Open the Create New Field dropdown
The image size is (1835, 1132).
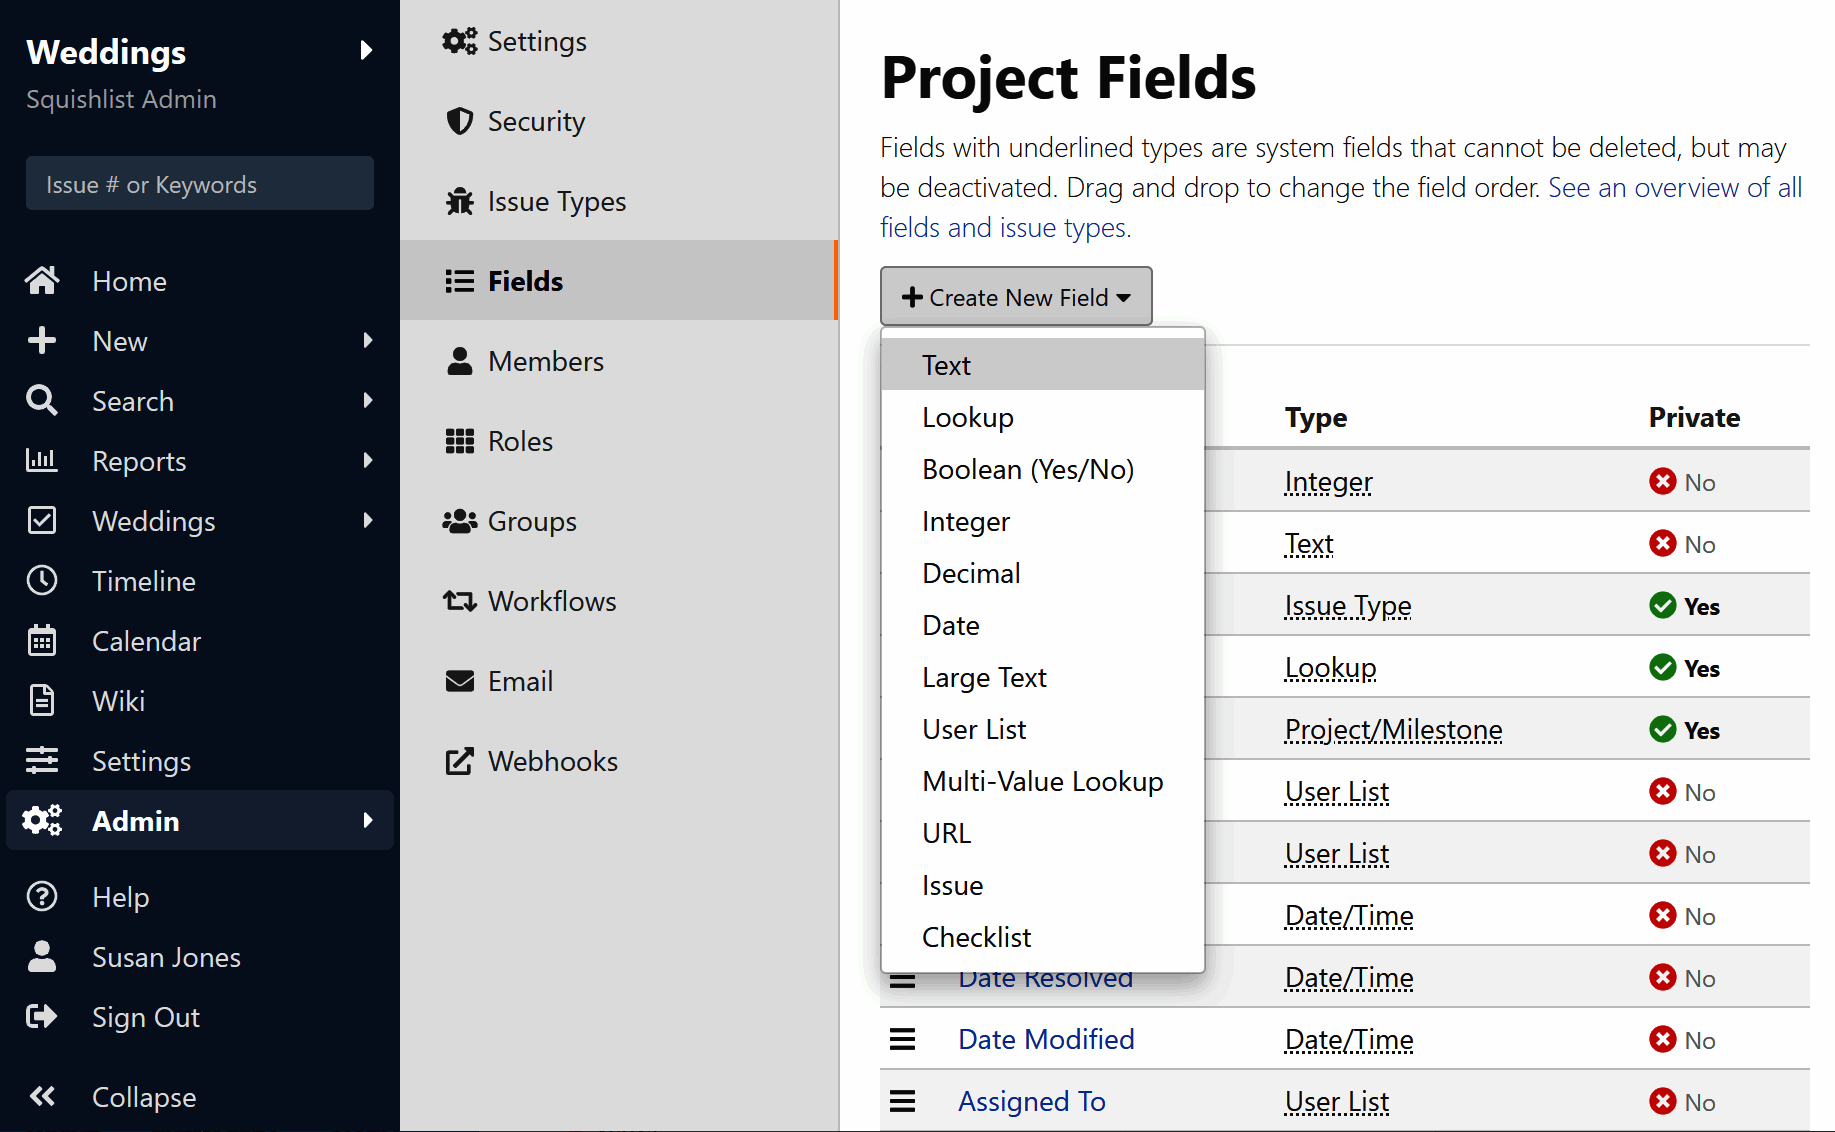pyautogui.click(x=1016, y=297)
